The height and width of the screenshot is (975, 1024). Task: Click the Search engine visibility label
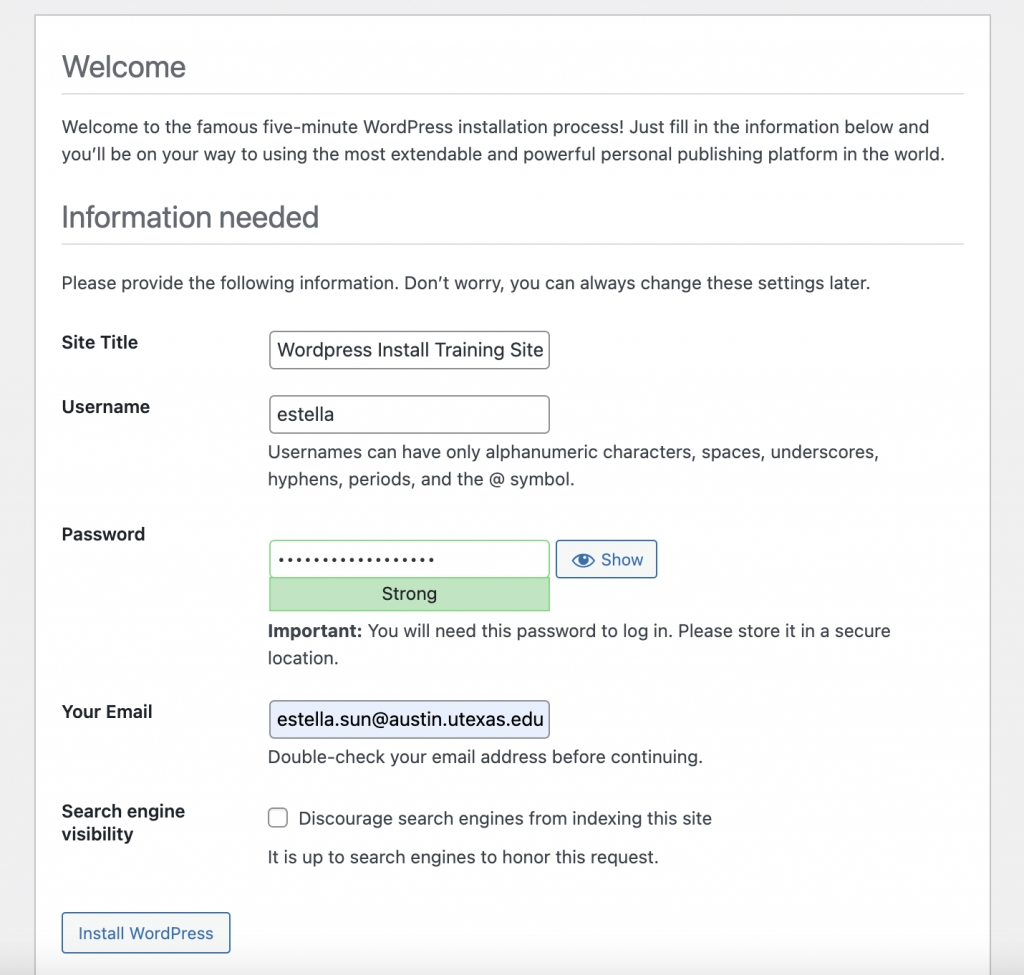(x=123, y=822)
